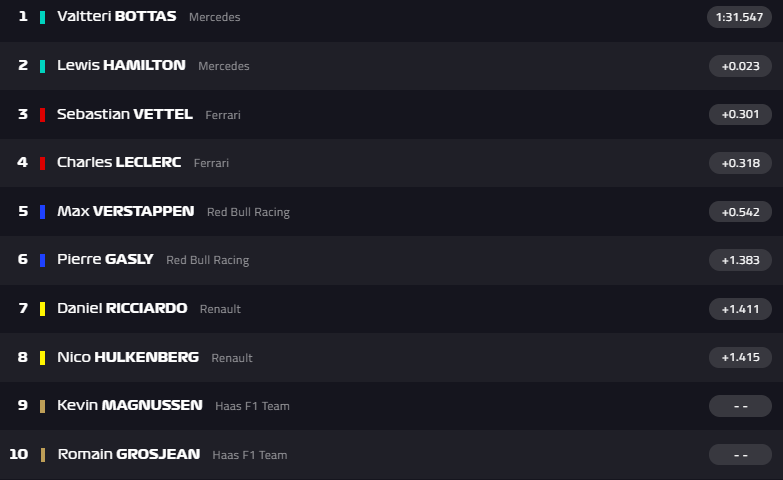The height and width of the screenshot is (480, 783).
Task: Click position number 3 in the standings
Action: pos(23,114)
